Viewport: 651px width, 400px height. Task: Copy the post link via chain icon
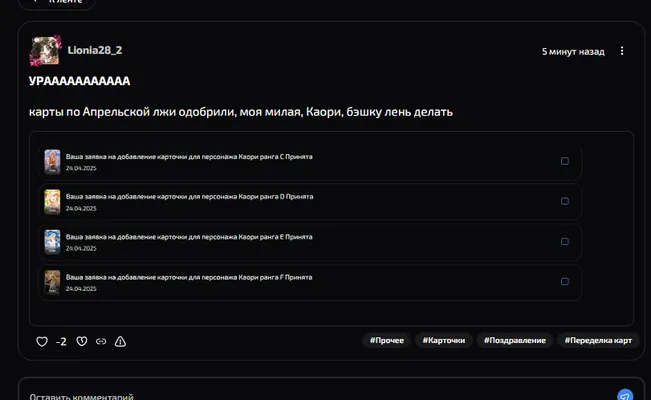click(x=101, y=341)
